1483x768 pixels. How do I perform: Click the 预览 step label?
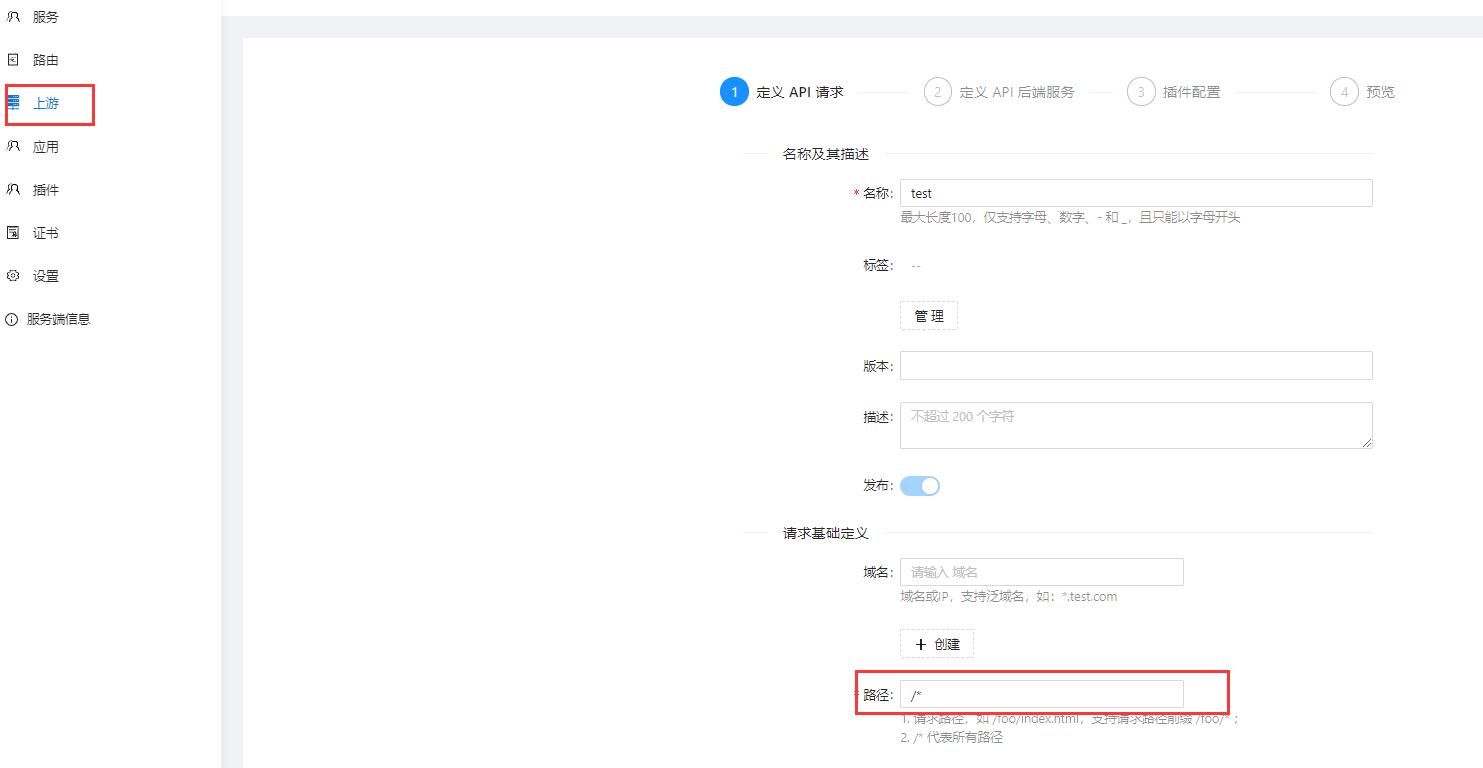coord(1380,92)
